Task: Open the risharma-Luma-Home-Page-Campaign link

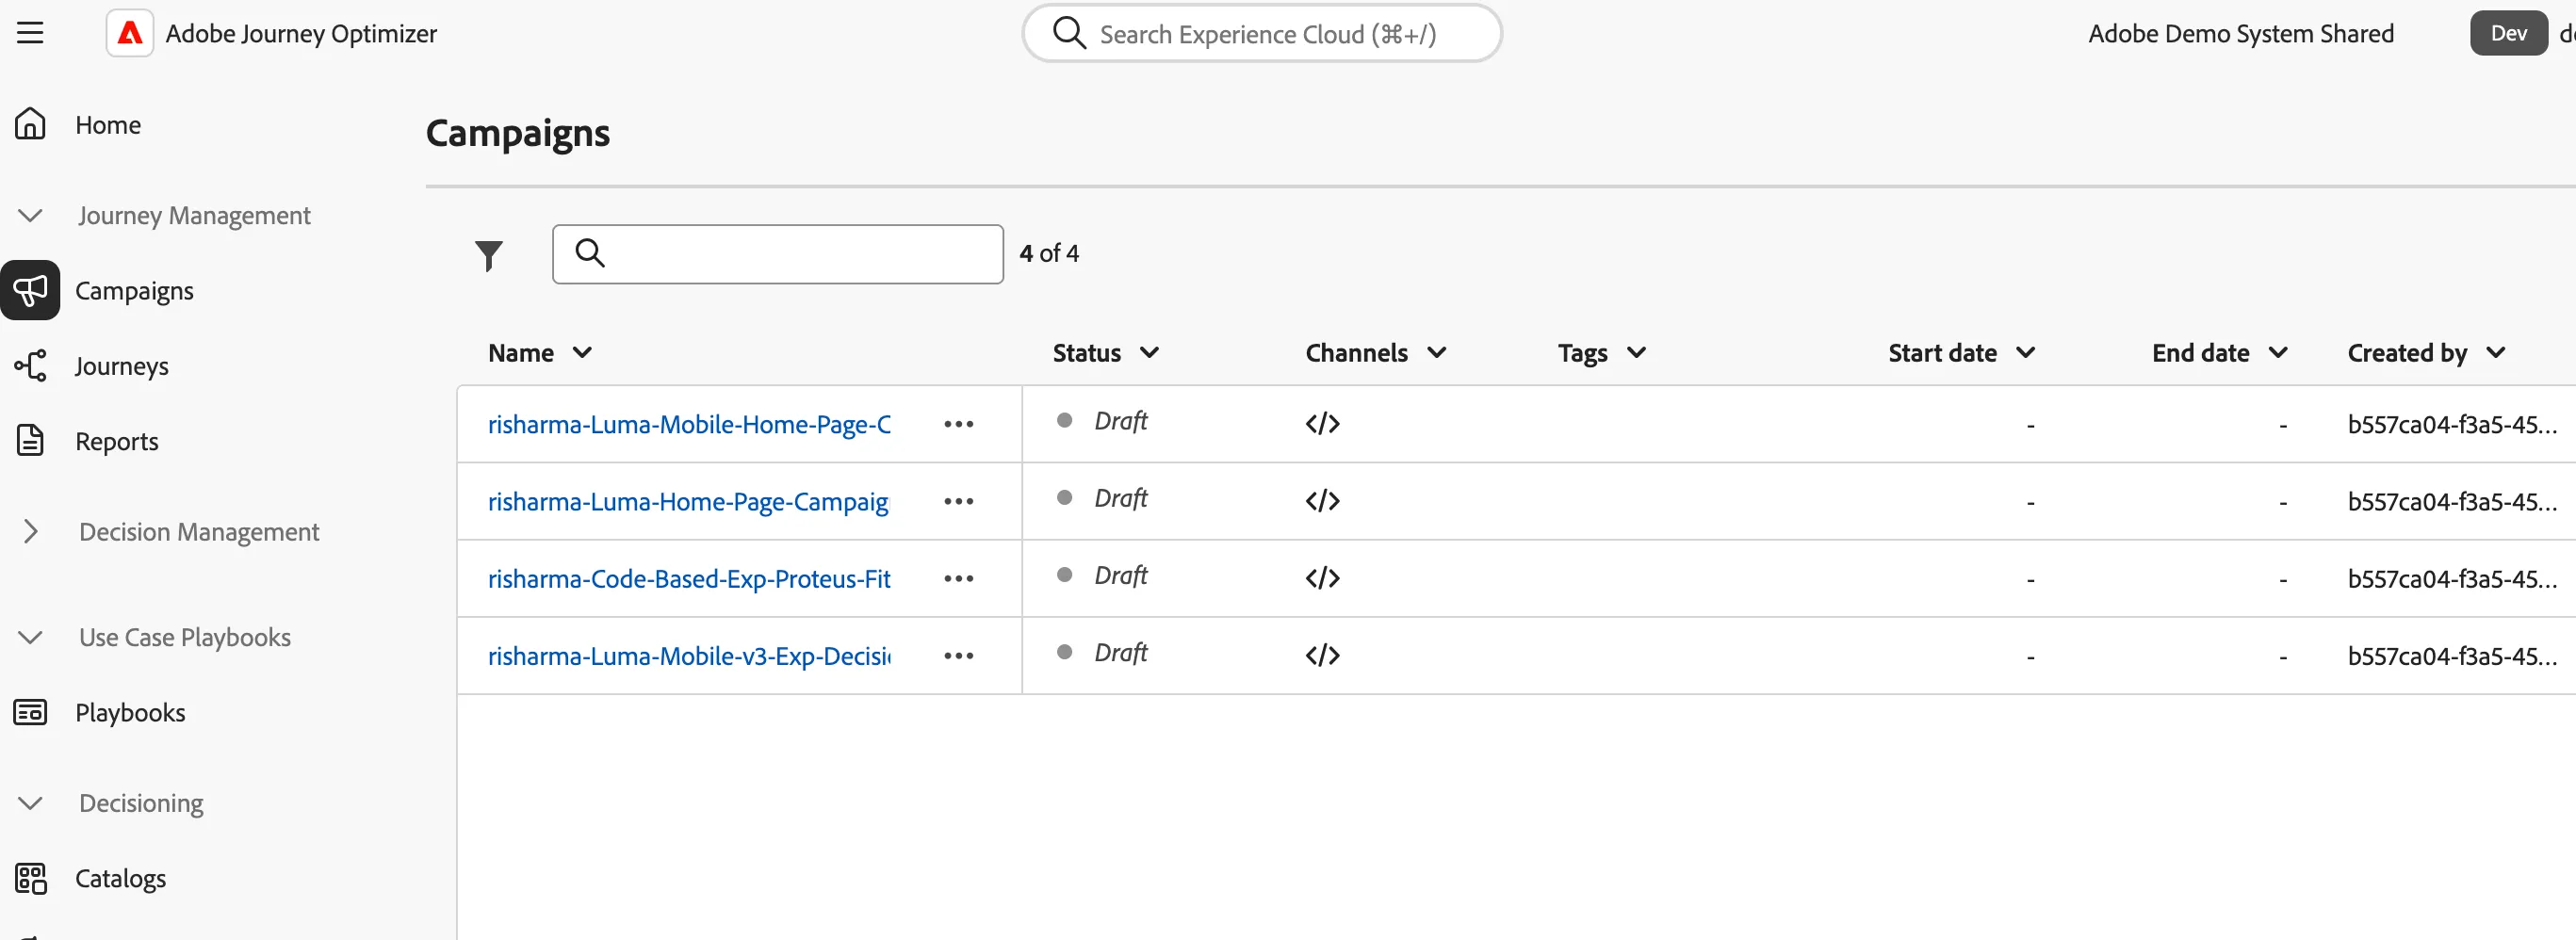Action: pos(688,501)
